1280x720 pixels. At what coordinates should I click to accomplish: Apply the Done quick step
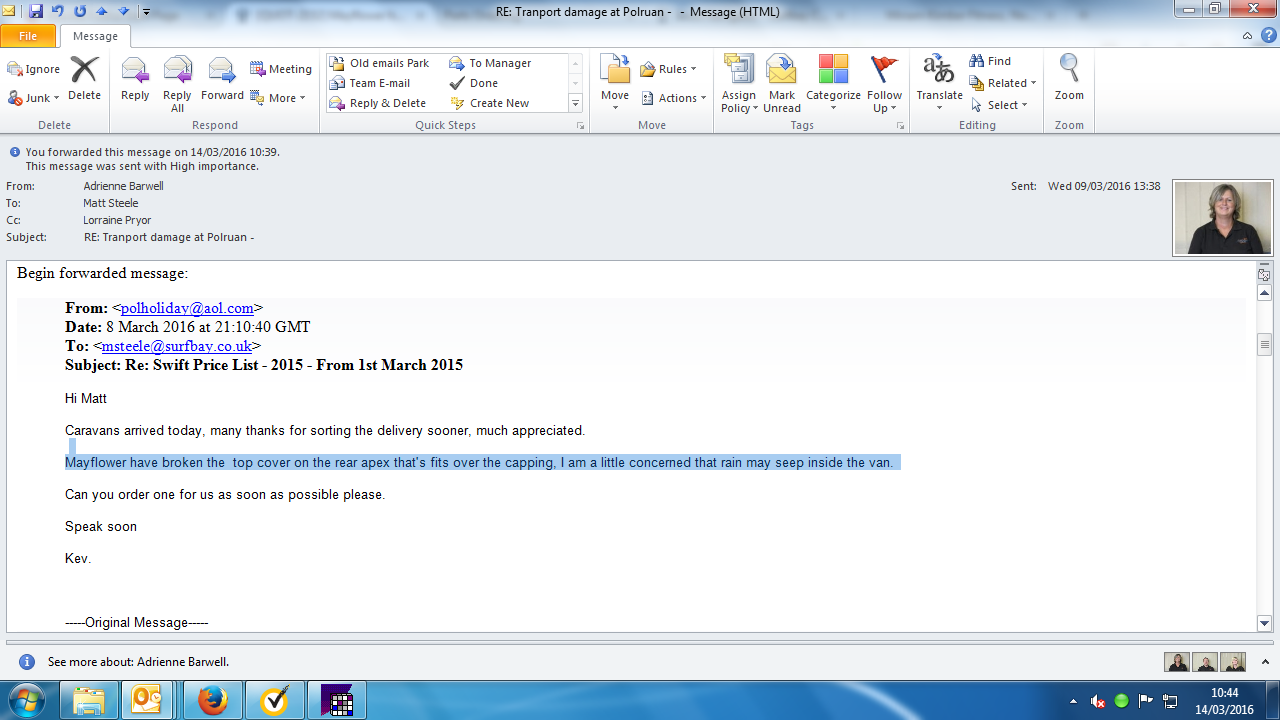pyautogui.click(x=474, y=83)
